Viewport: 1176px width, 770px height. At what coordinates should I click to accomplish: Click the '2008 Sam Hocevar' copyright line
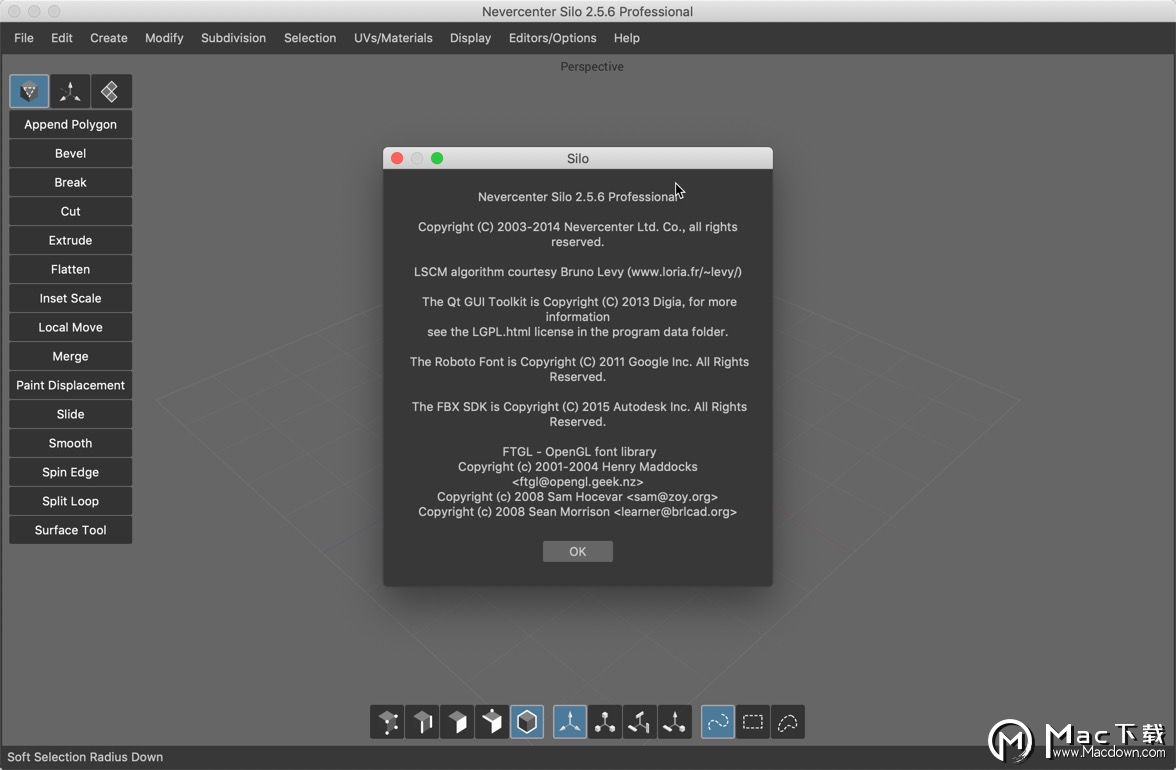coord(578,497)
